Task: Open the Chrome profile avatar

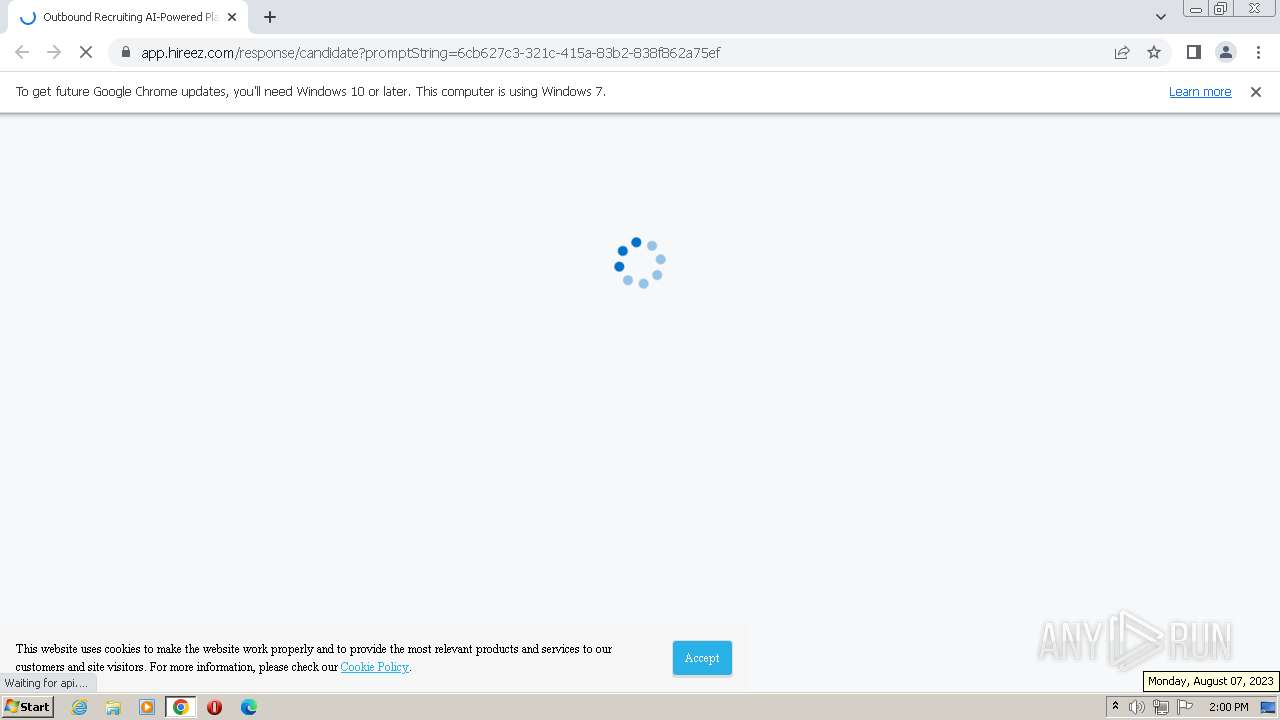Action: 1225,52
